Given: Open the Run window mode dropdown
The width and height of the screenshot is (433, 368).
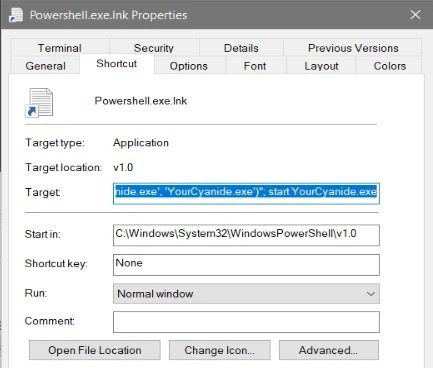Looking at the screenshot, I should click(x=246, y=294).
